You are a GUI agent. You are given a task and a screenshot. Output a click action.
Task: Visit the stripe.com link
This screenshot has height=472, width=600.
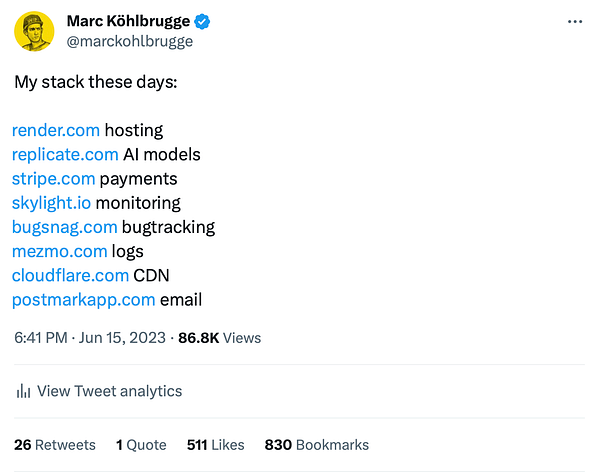pyautogui.click(x=54, y=179)
